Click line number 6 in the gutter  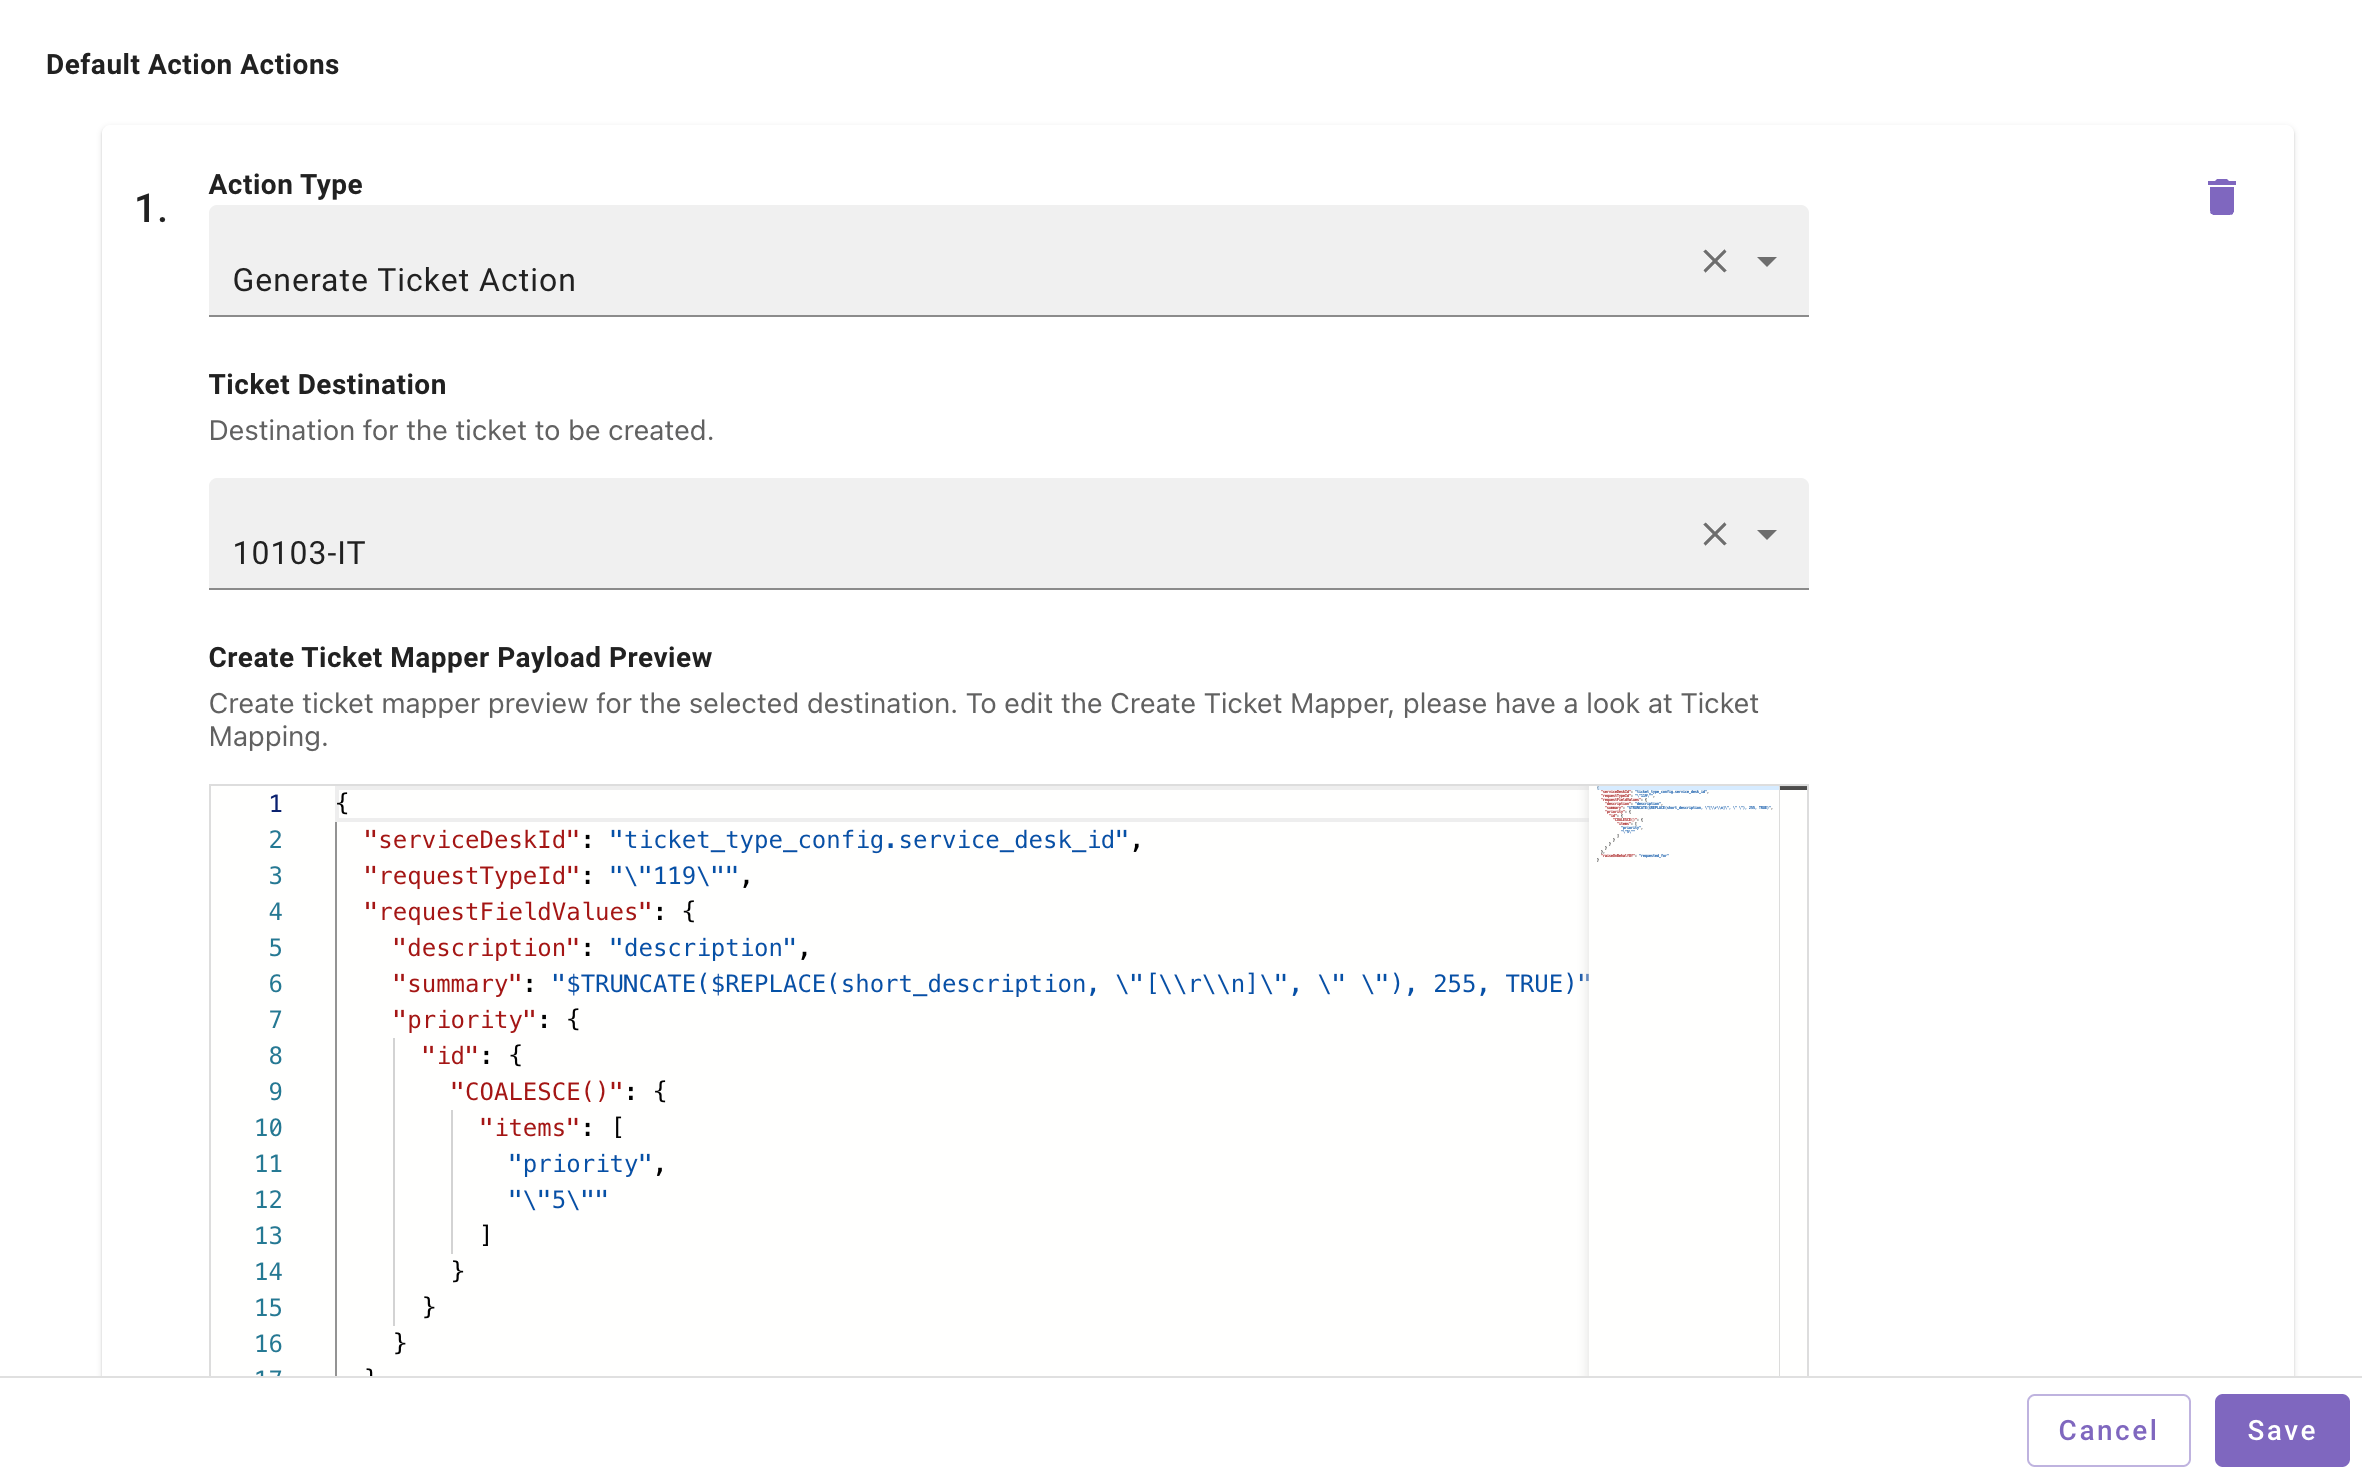coord(275,984)
